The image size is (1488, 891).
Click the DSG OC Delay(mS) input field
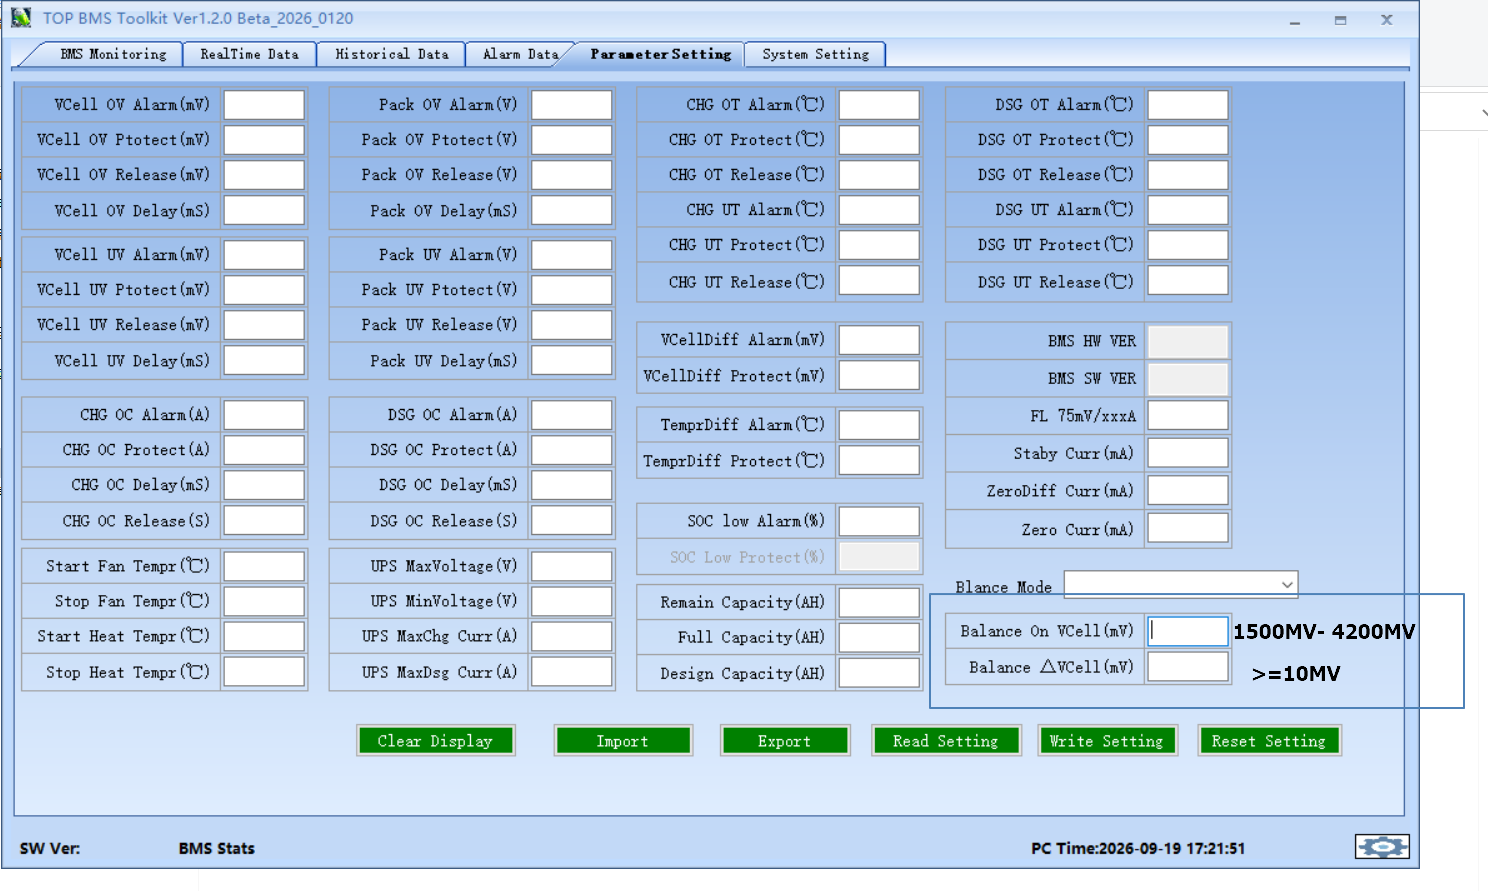tap(571, 485)
